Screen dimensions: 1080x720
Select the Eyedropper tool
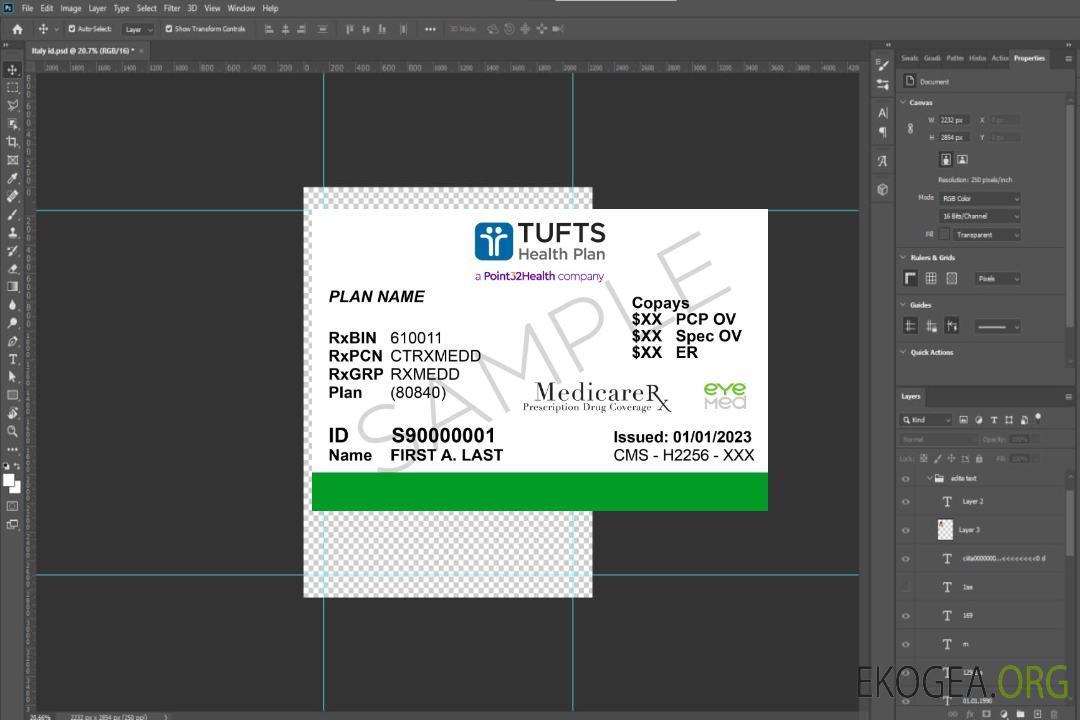(13, 178)
